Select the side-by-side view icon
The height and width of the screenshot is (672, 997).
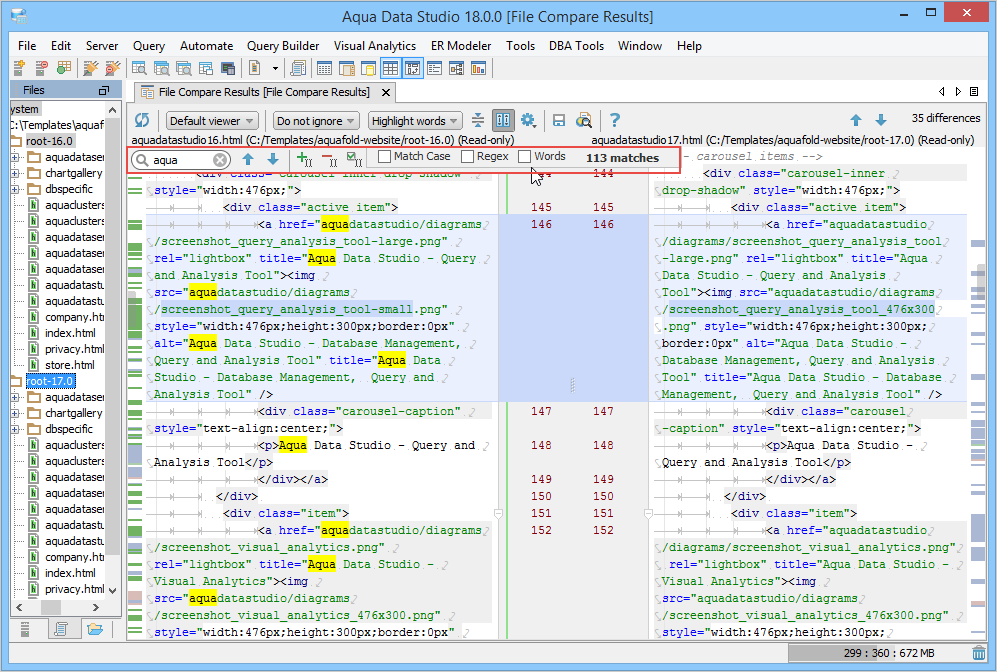(x=503, y=121)
